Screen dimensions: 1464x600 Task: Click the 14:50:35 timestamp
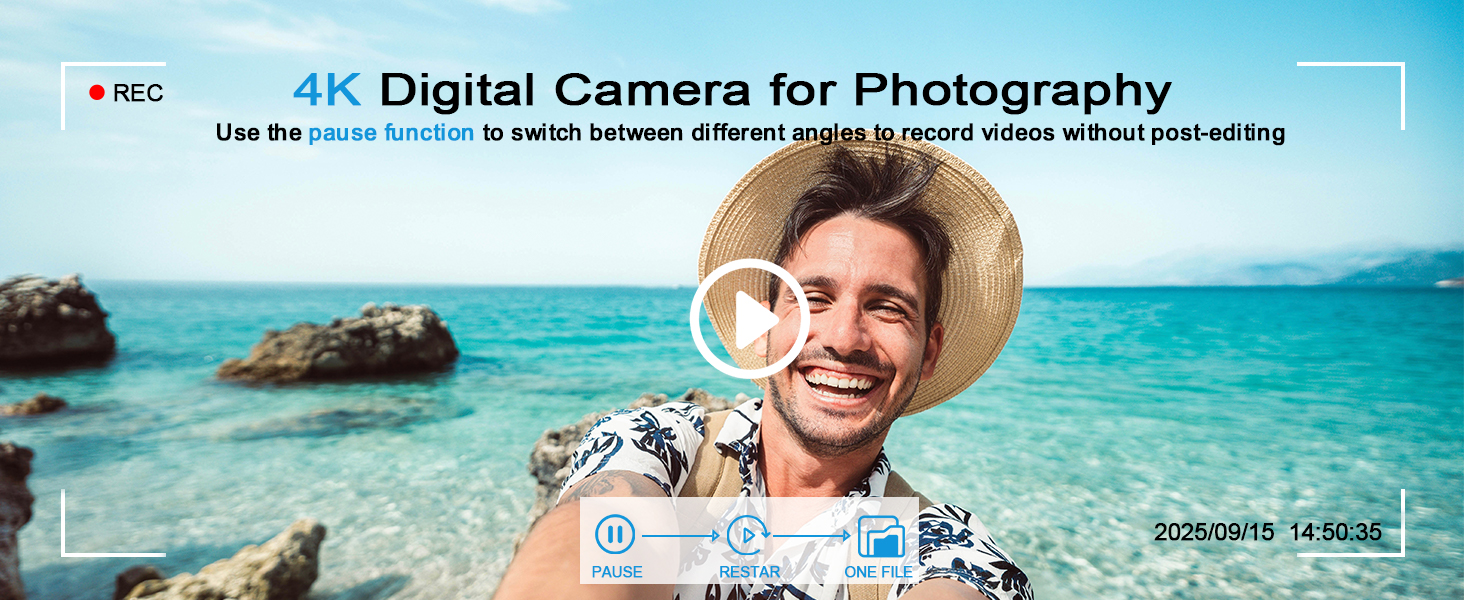click(1335, 532)
